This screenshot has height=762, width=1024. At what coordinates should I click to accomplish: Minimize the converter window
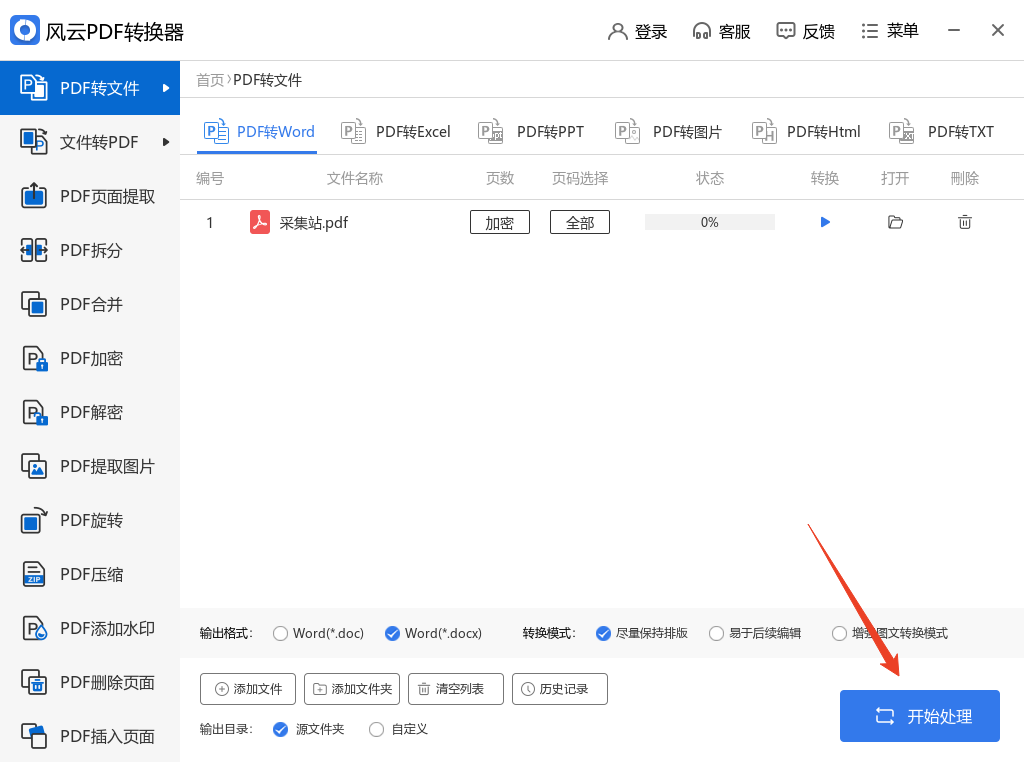coord(954,30)
